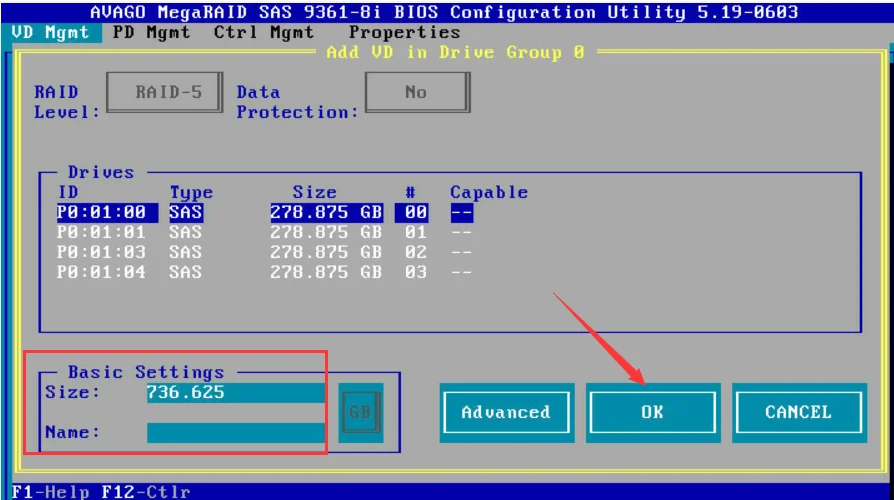Image resolution: width=894 pixels, height=500 pixels.
Task: Click the Capable column header
Action: click(489, 193)
